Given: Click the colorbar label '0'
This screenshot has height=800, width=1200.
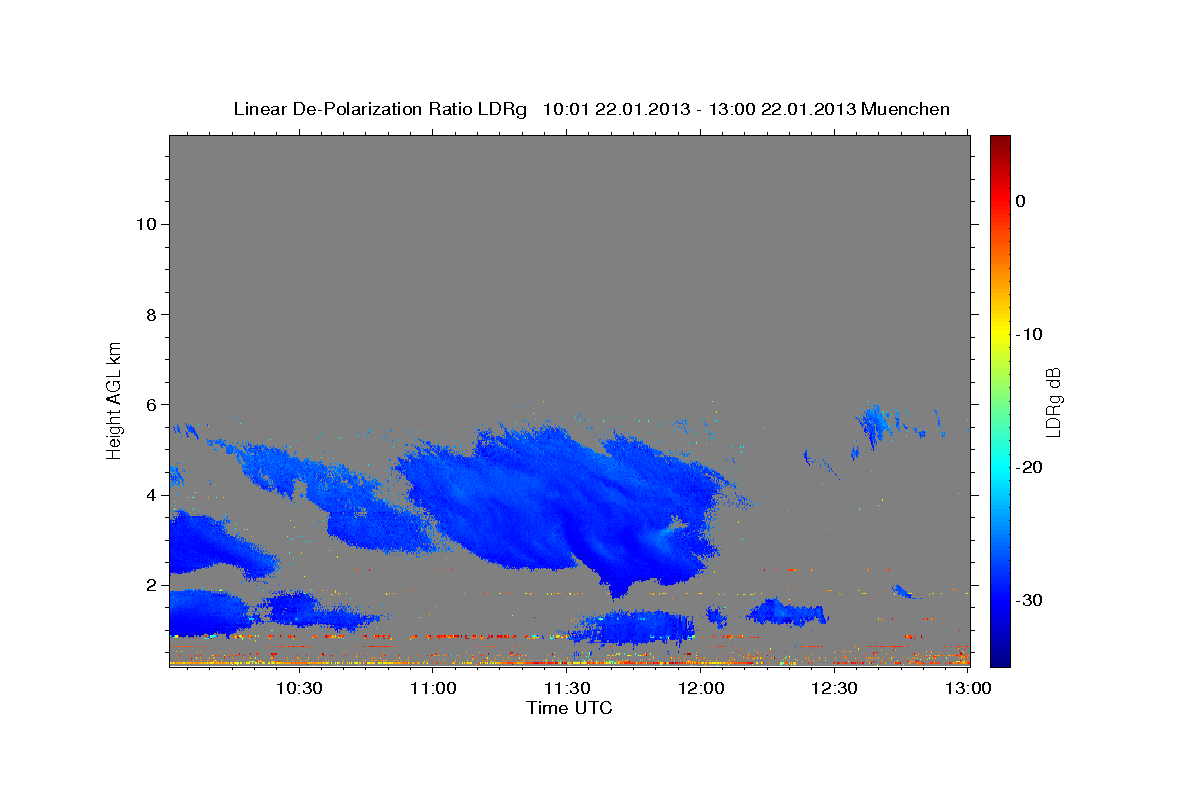Looking at the screenshot, I should click(x=1021, y=201).
